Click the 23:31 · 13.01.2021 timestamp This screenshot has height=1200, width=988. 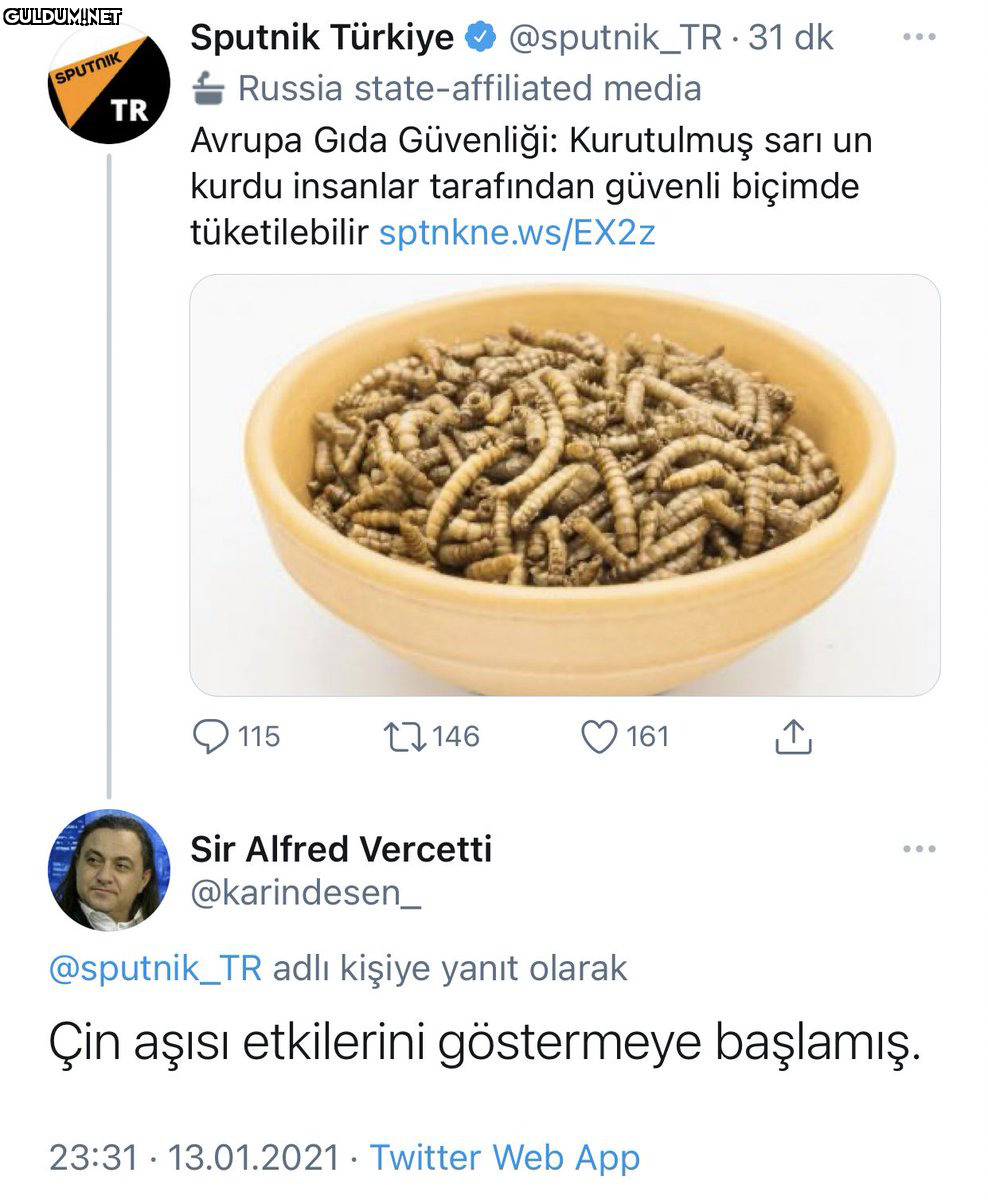(194, 1158)
